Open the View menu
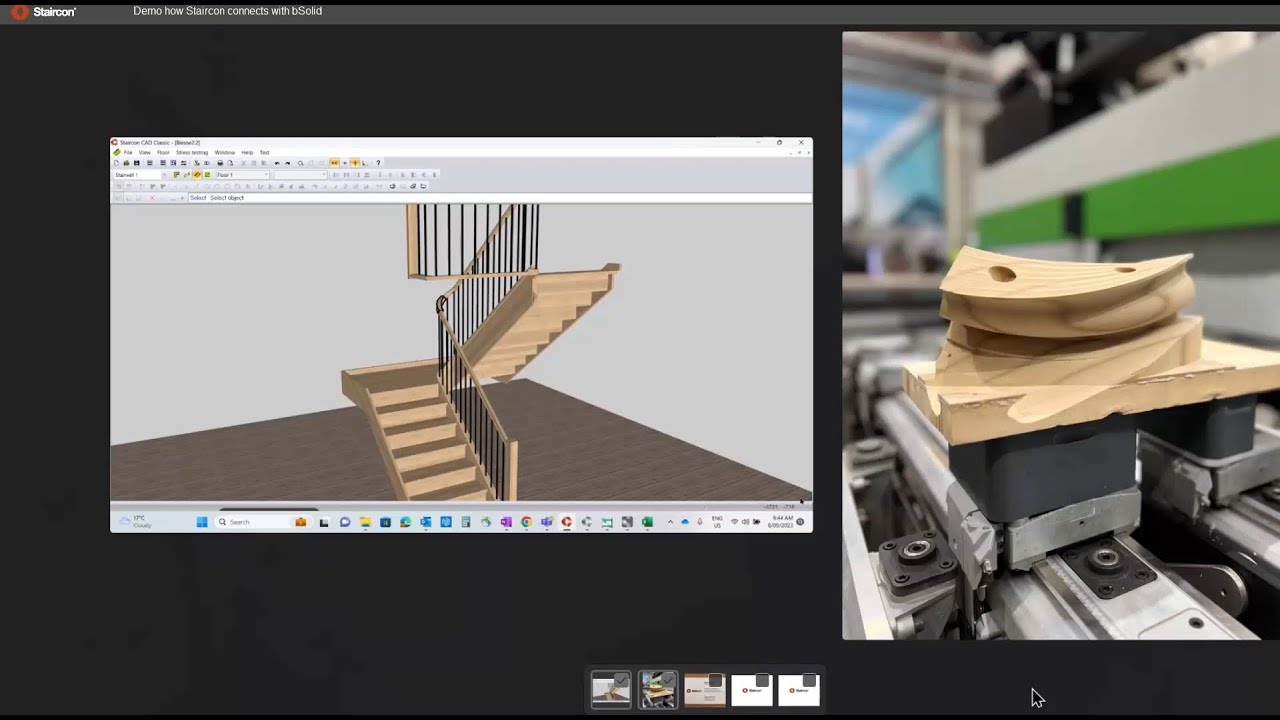This screenshot has width=1280, height=720. pyautogui.click(x=145, y=153)
